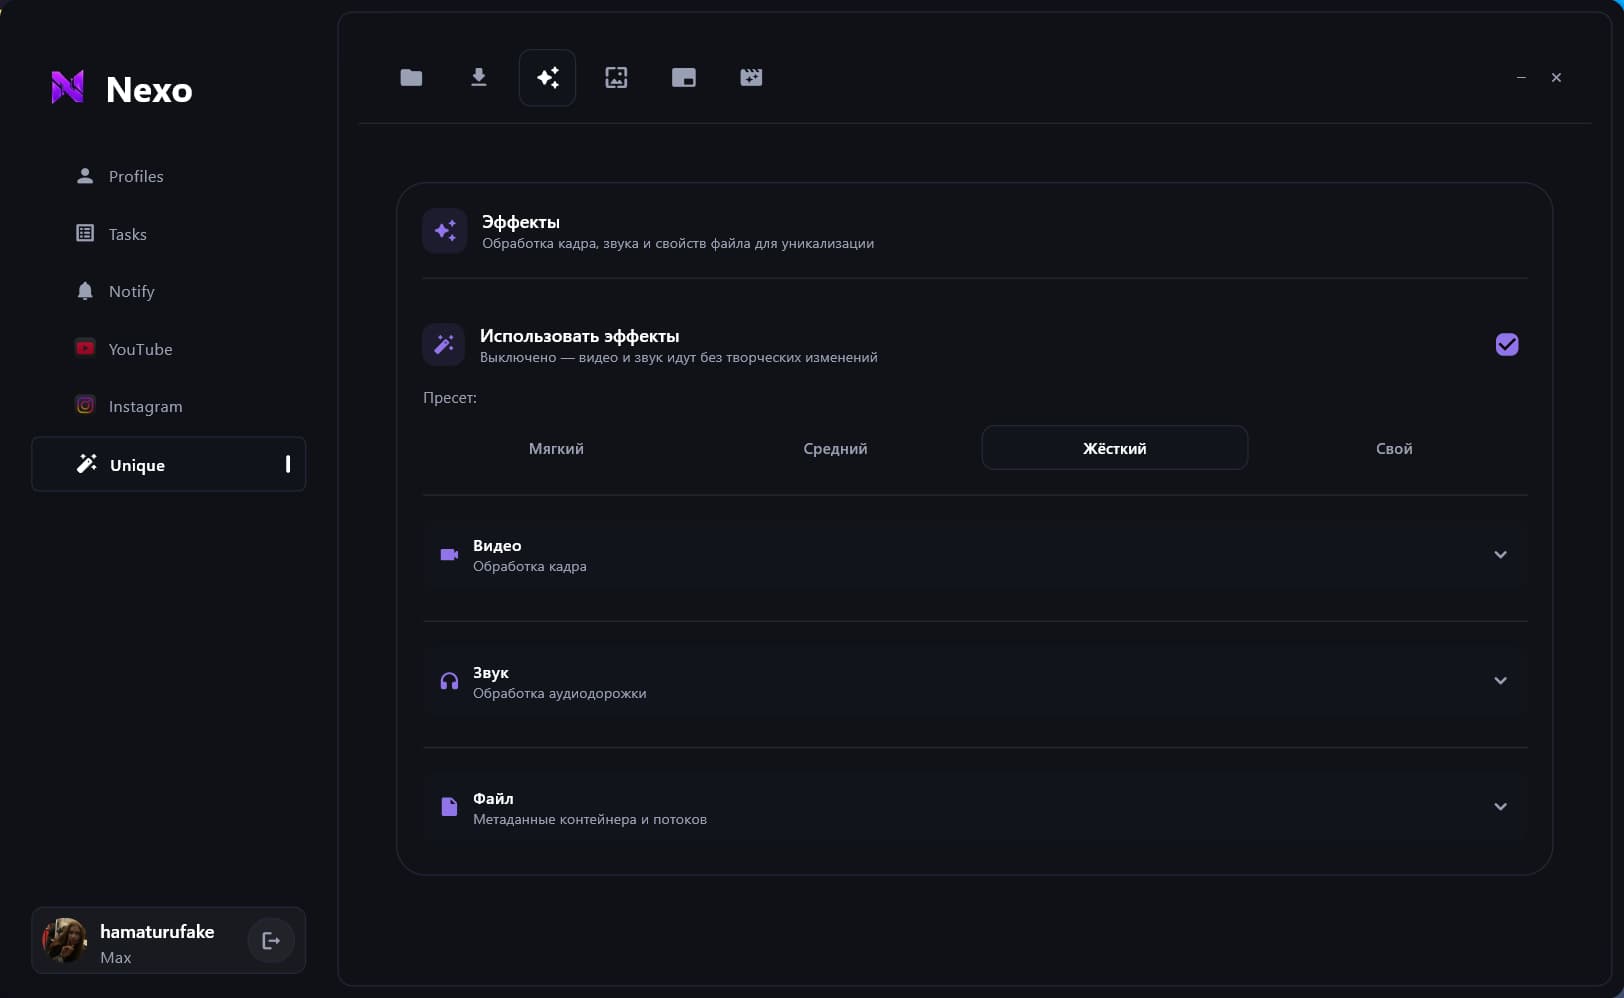Click the purple sparkles icon beside Эффекты
Viewport: 1624px width, 998px height.
pos(445,231)
